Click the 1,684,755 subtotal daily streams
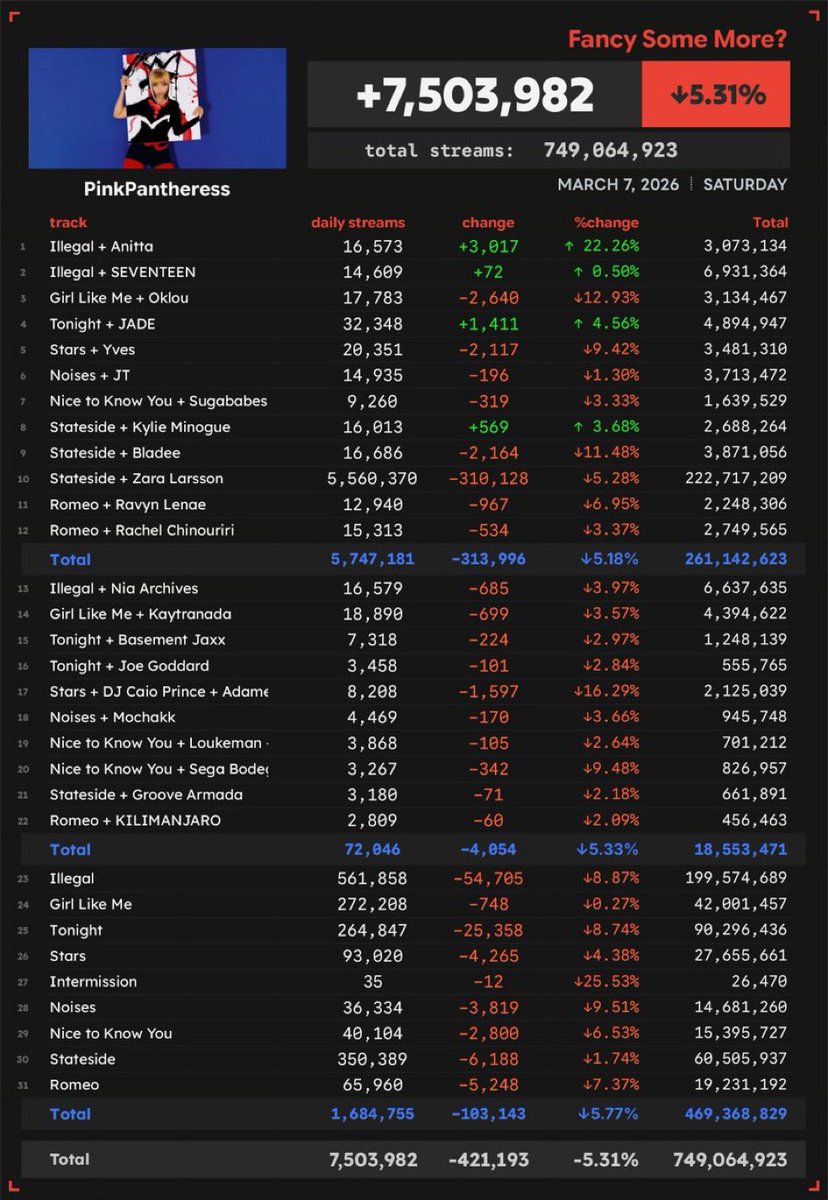828x1200 pixels. coord(372,1114)
